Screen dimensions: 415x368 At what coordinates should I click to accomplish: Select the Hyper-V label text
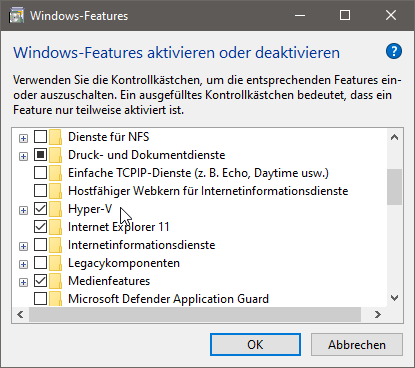pyautogui.click(x=90, y=209)
